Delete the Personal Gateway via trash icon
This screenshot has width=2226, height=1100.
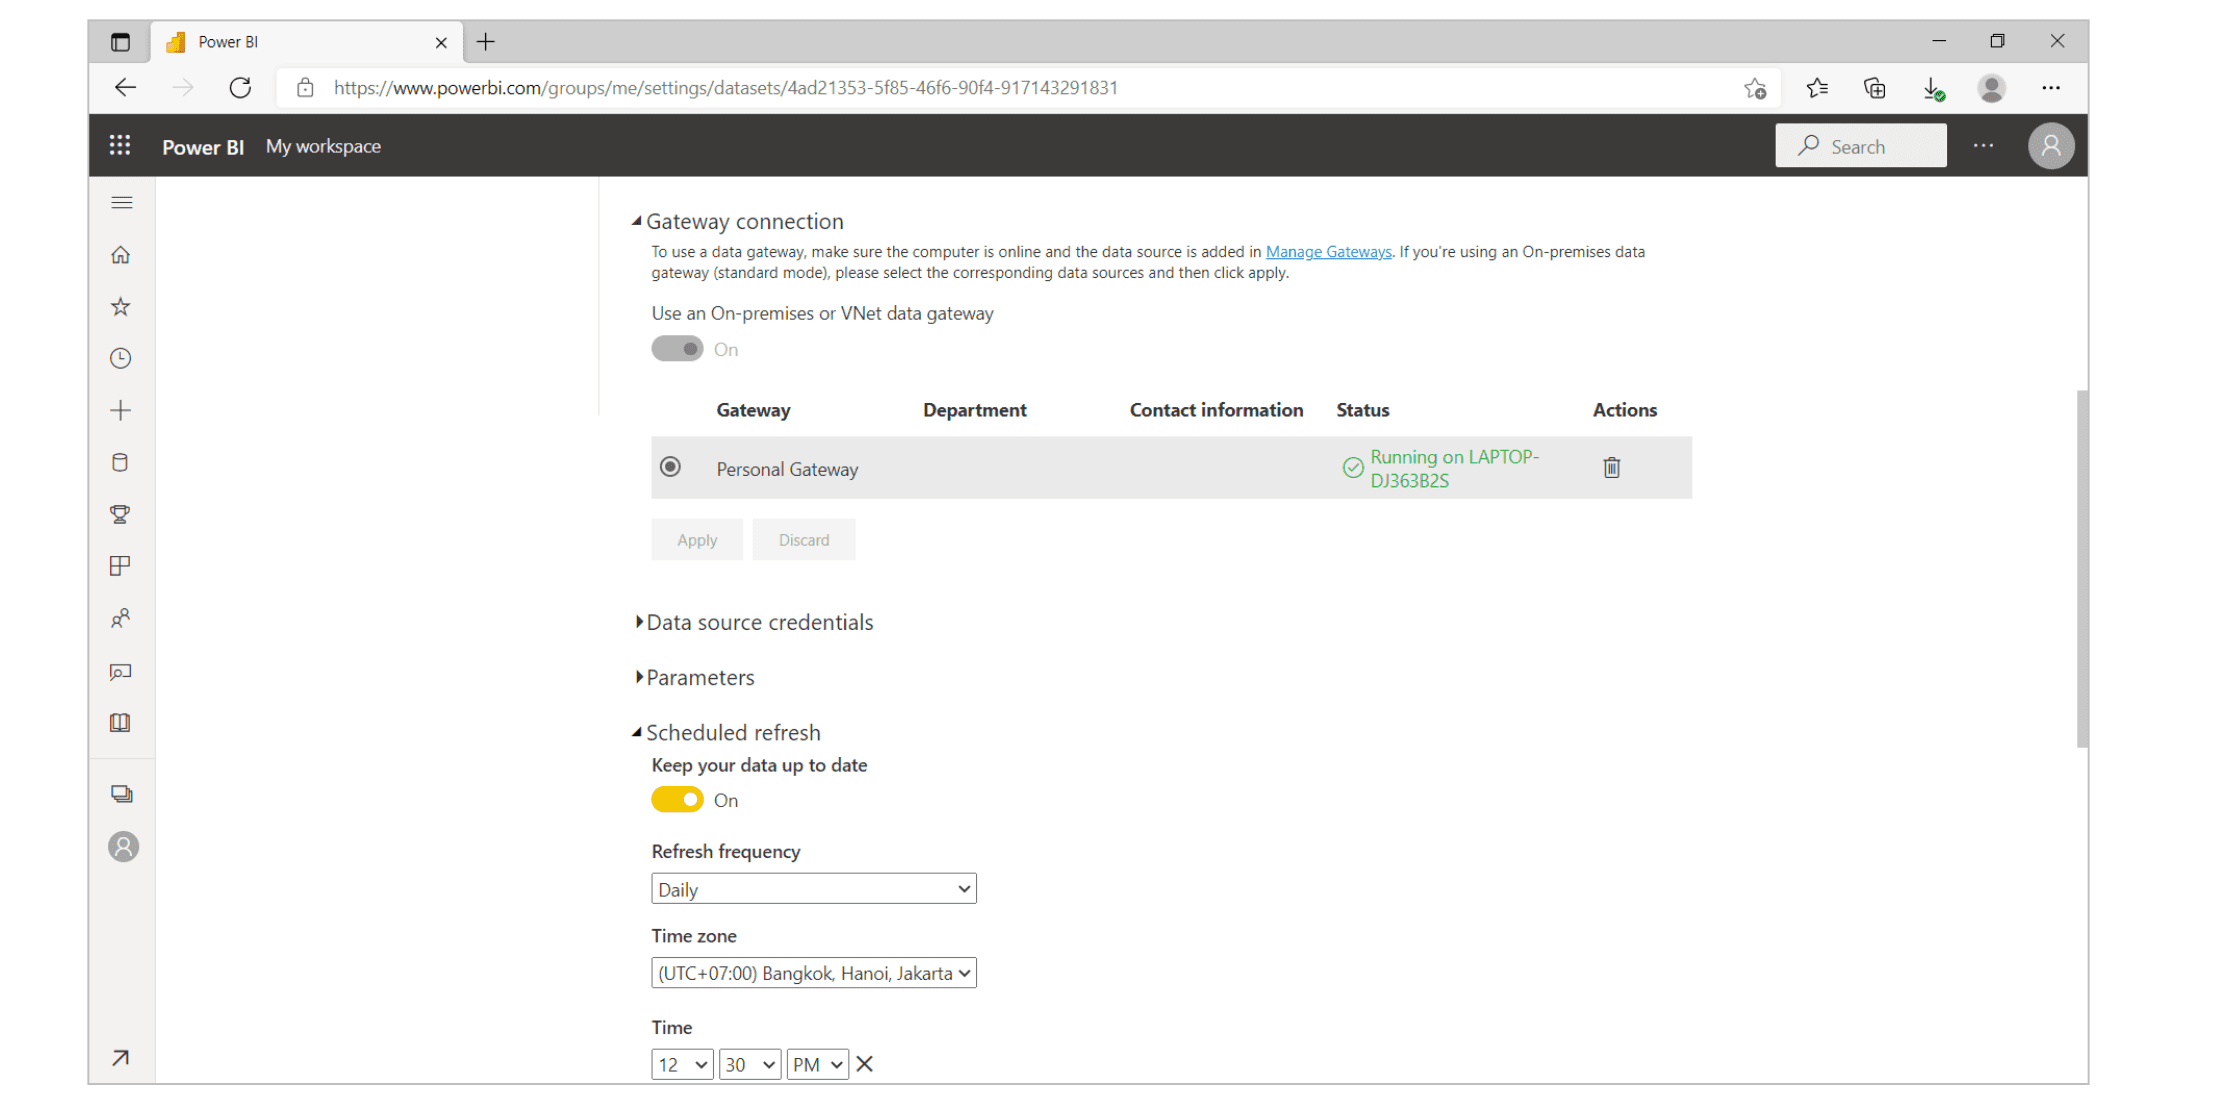click(1611, 467)
